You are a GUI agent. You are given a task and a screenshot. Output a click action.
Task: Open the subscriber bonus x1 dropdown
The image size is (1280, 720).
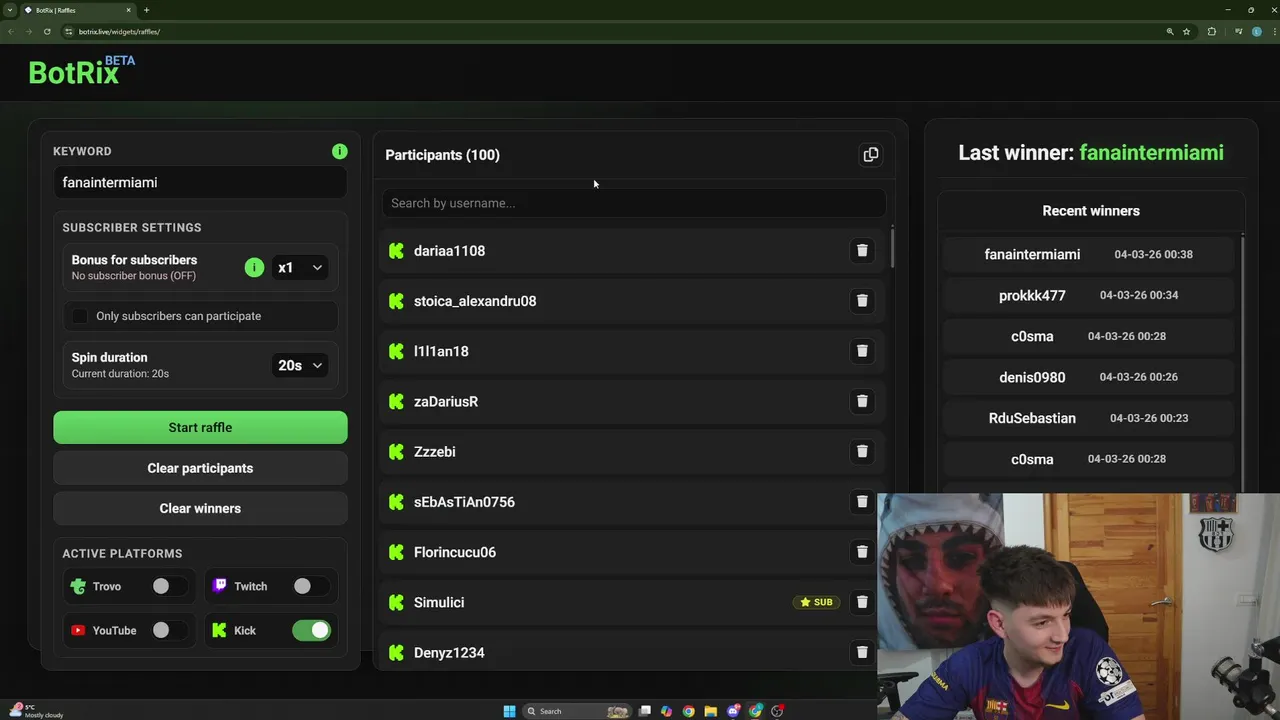300,267
